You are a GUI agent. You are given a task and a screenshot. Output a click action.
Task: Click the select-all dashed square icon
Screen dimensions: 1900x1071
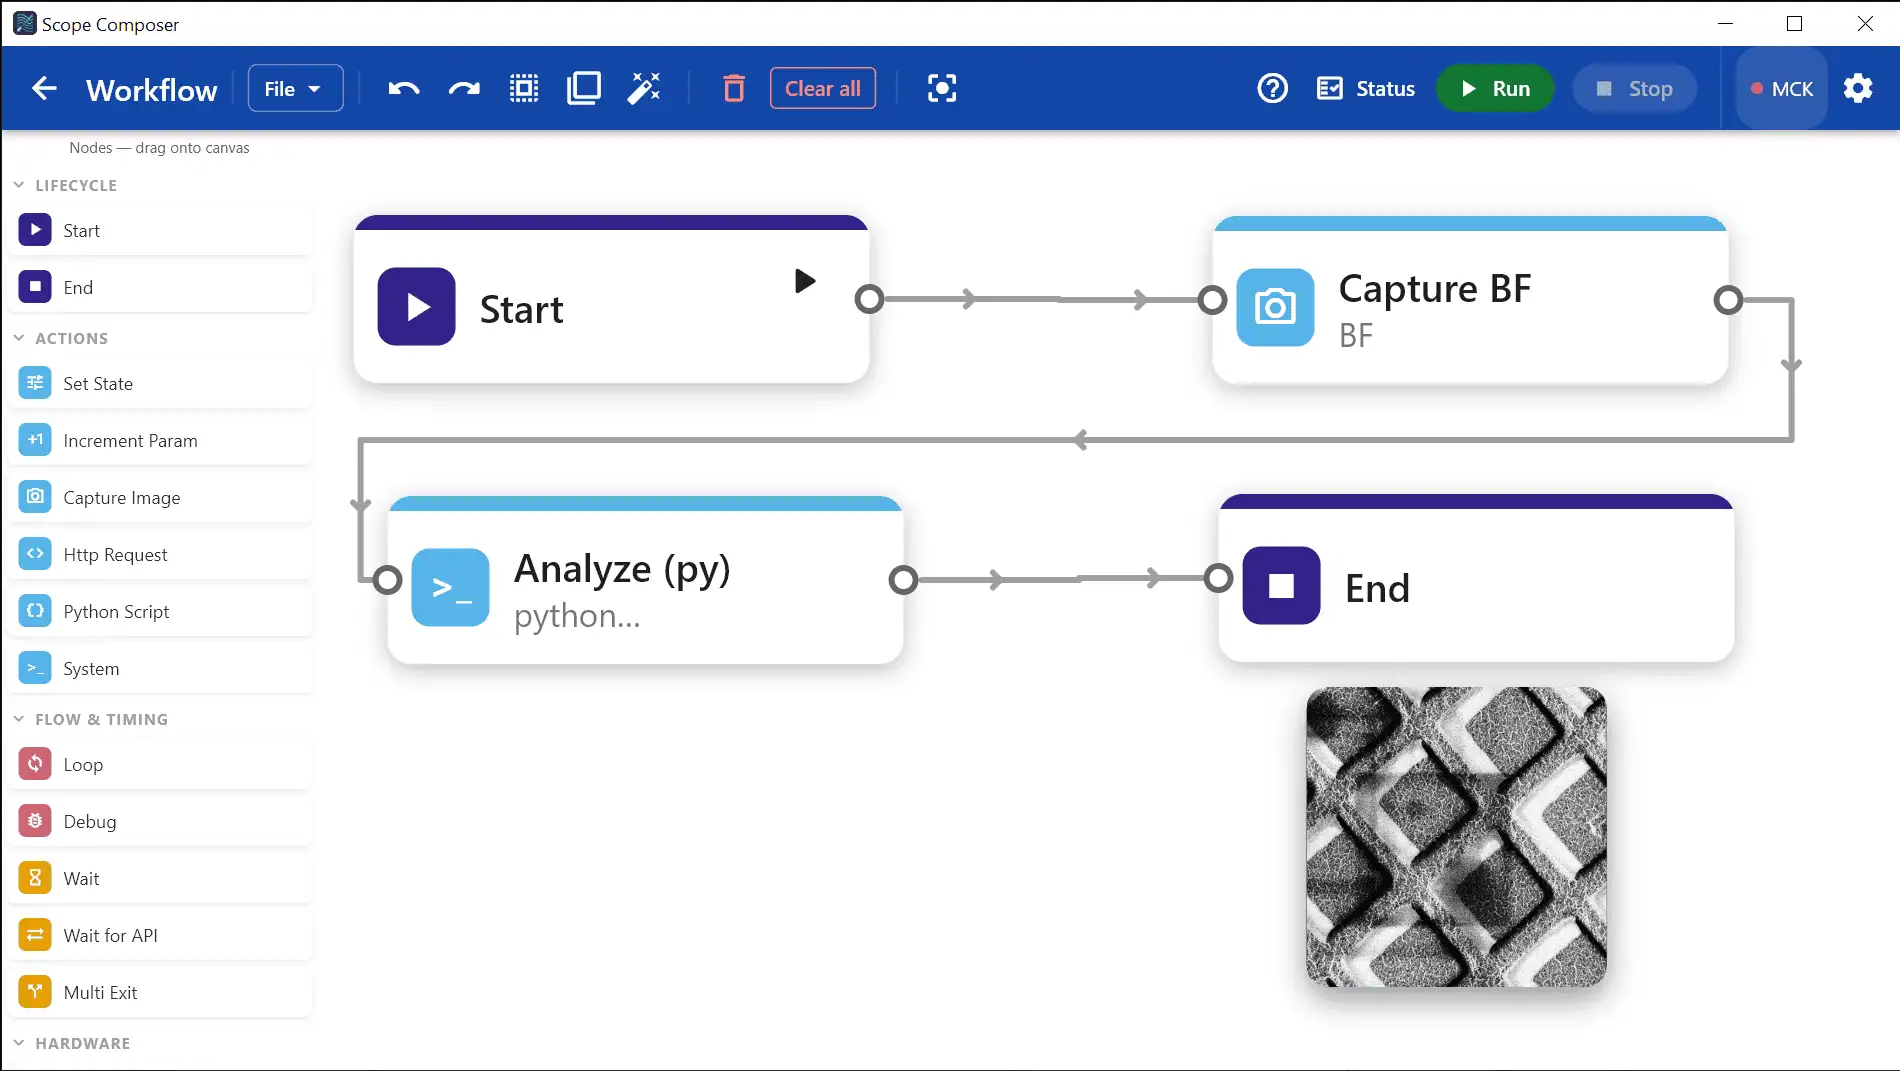click(x=524, y=89)
